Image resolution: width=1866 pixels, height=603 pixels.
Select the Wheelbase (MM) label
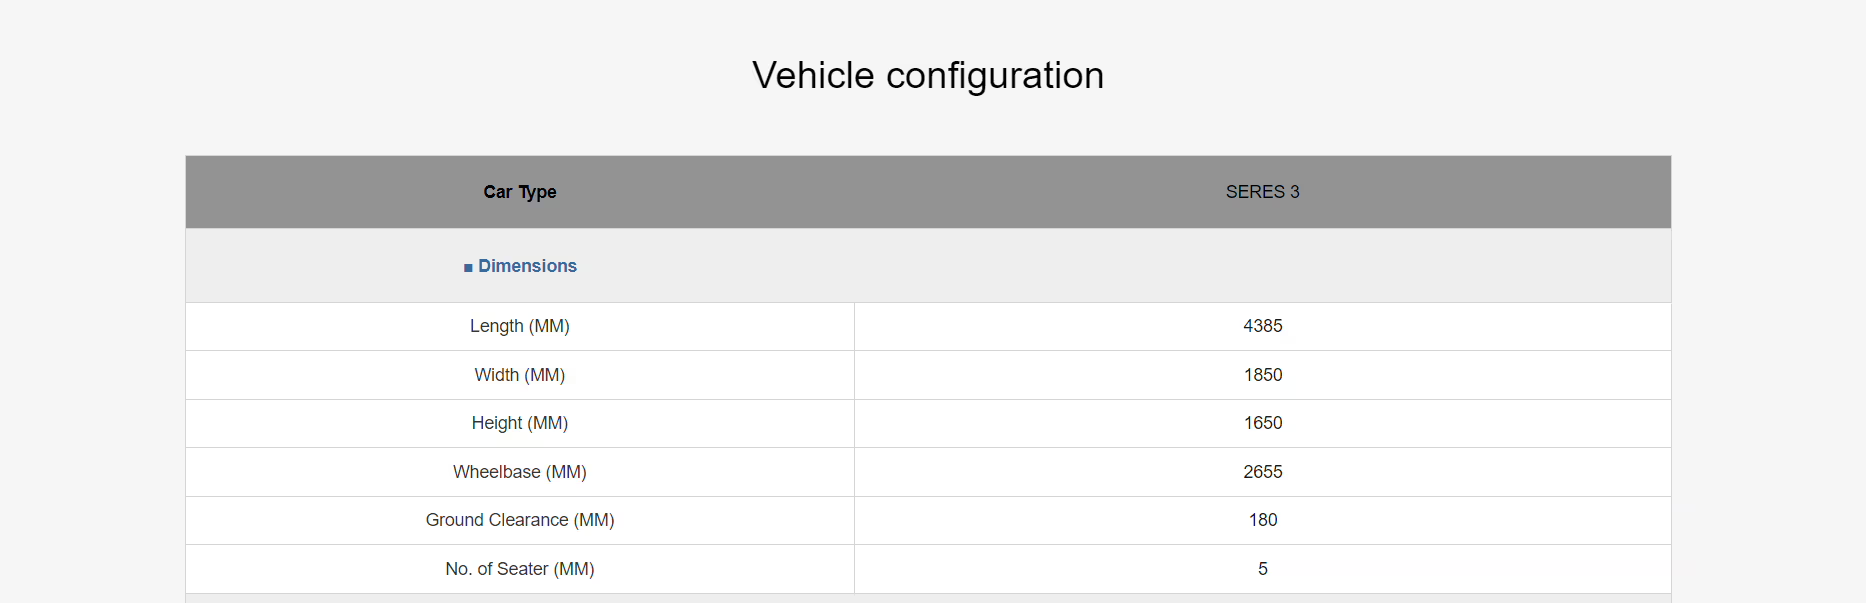point(519,472)
